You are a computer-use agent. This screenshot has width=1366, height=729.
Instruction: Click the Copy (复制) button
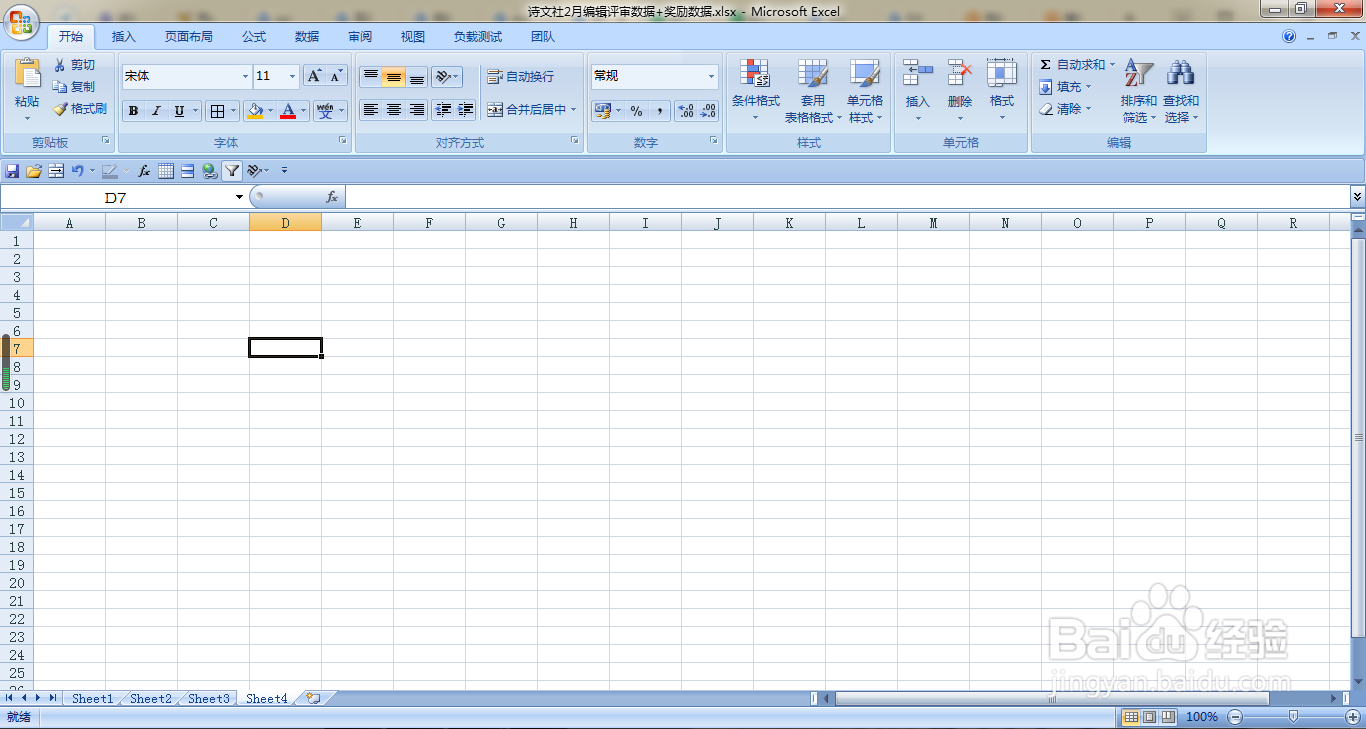74,87
